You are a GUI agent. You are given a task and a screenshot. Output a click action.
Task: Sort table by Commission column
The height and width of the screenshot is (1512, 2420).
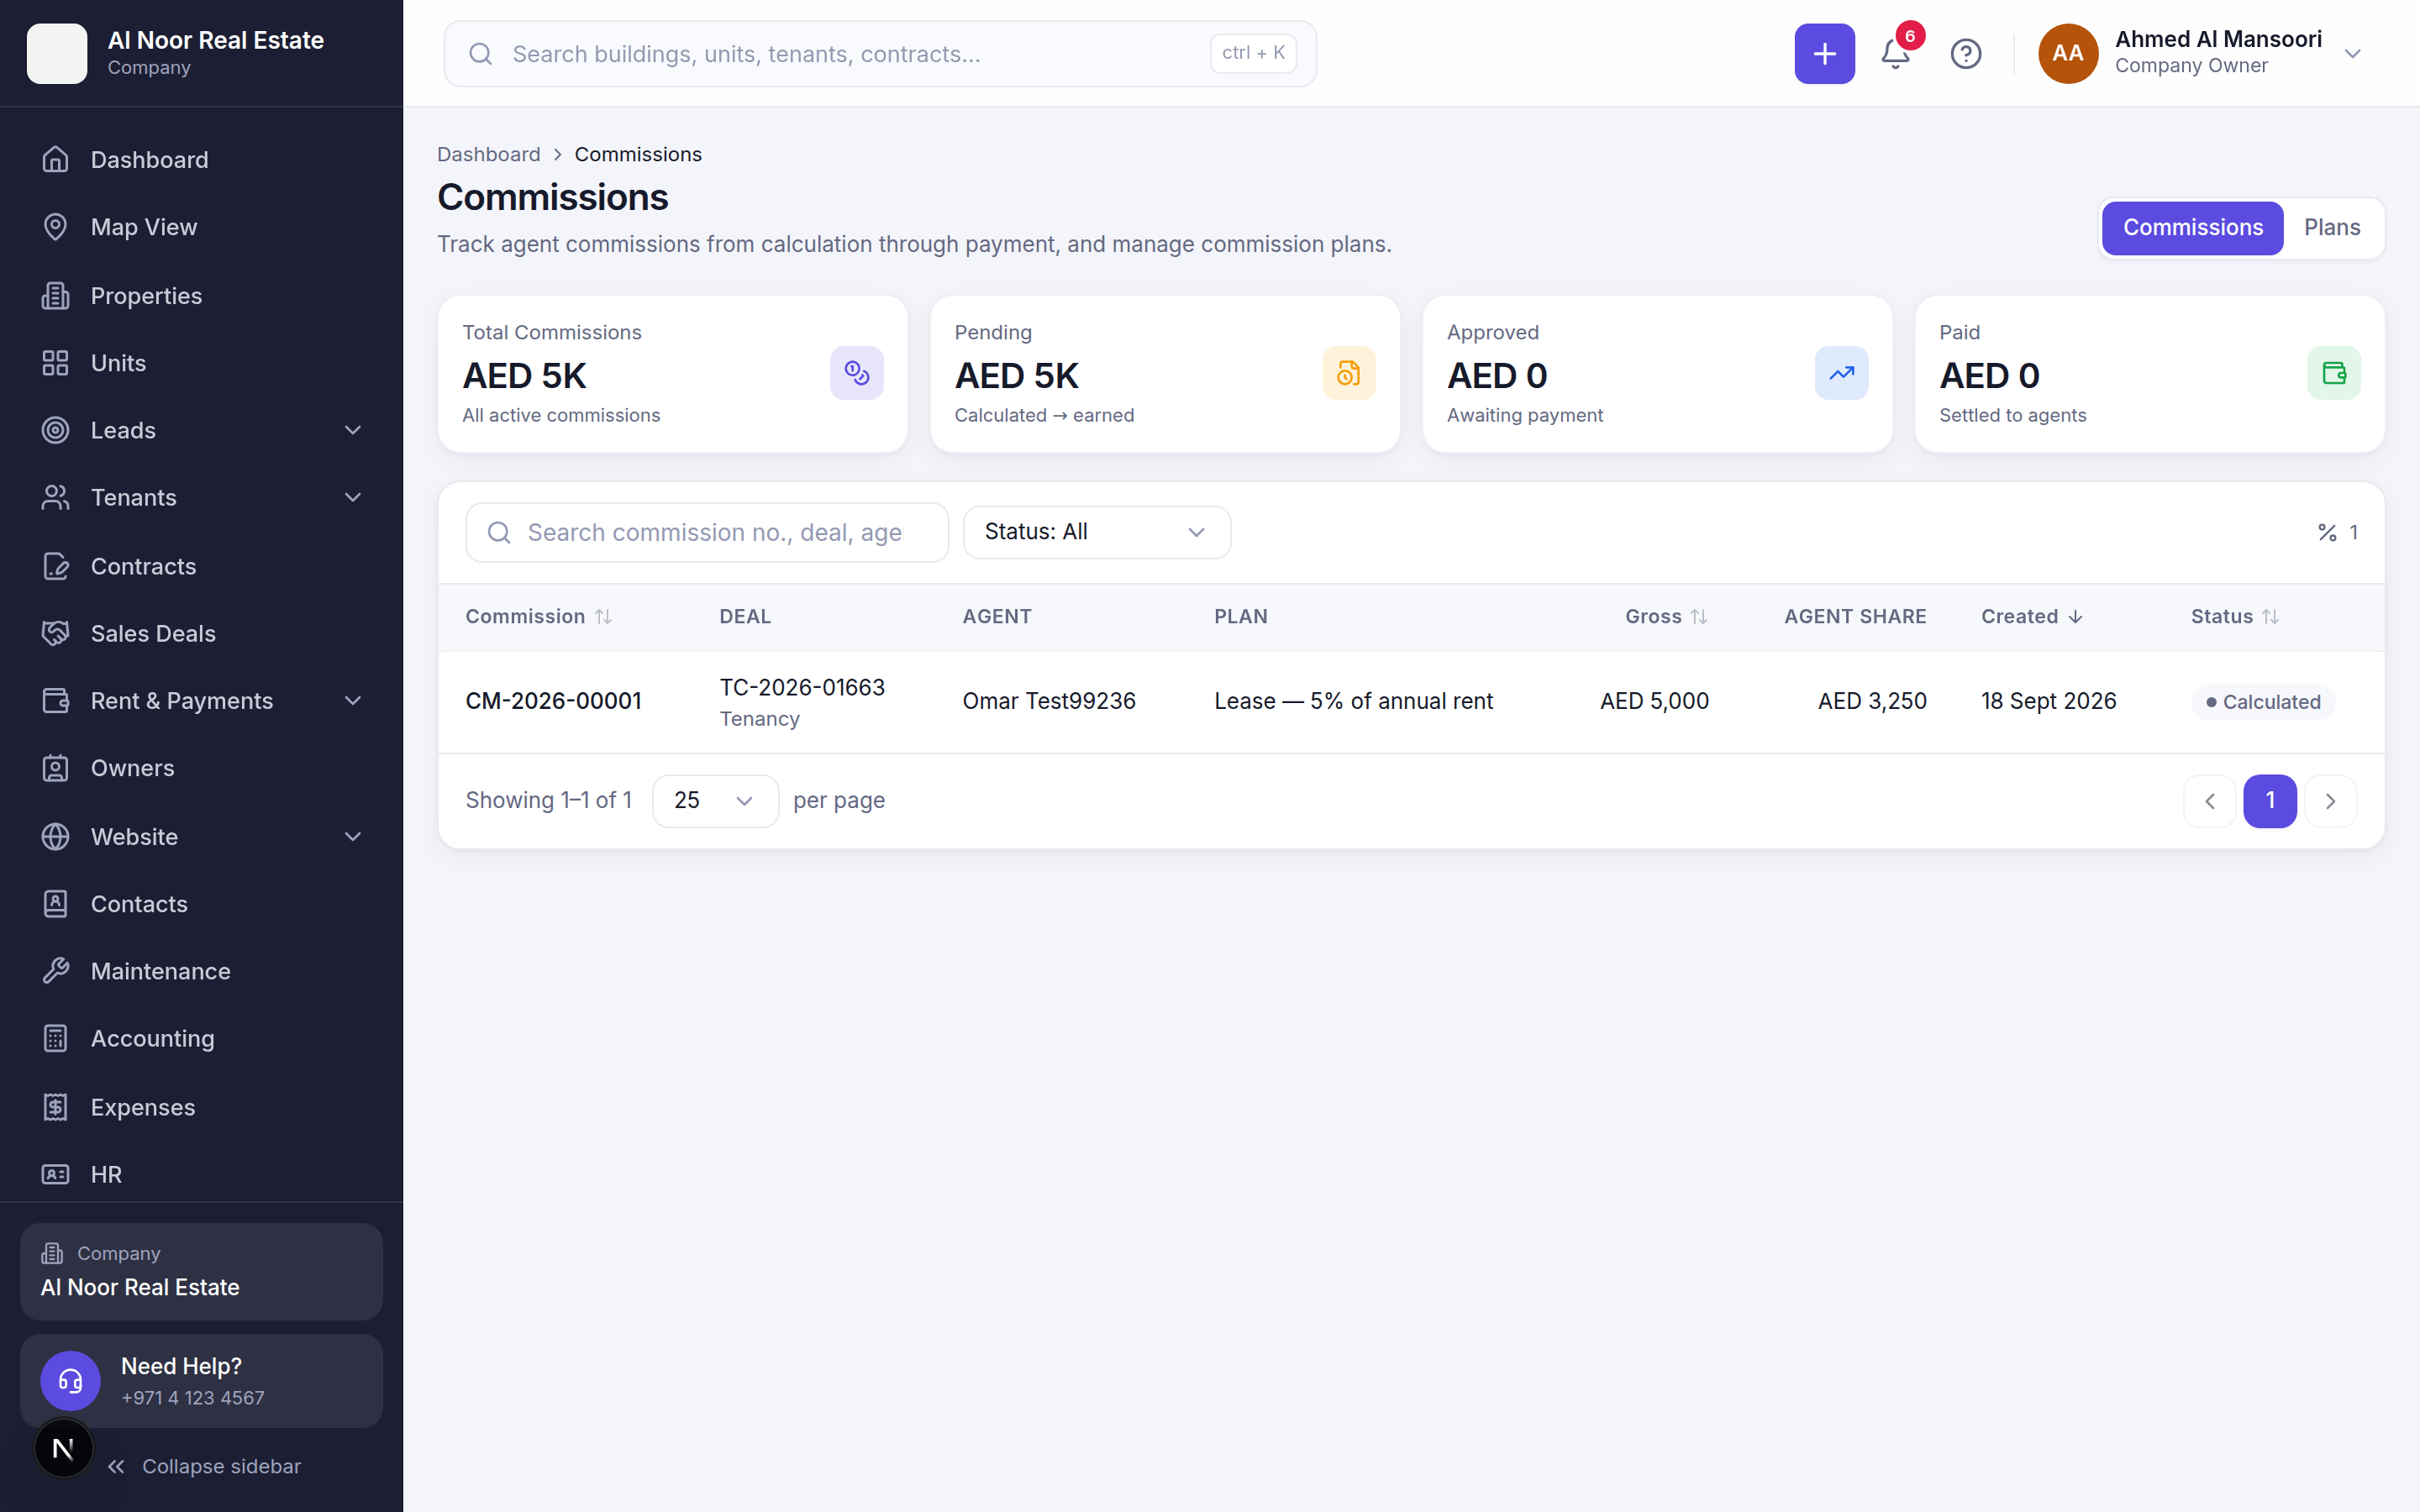(538, 616)
